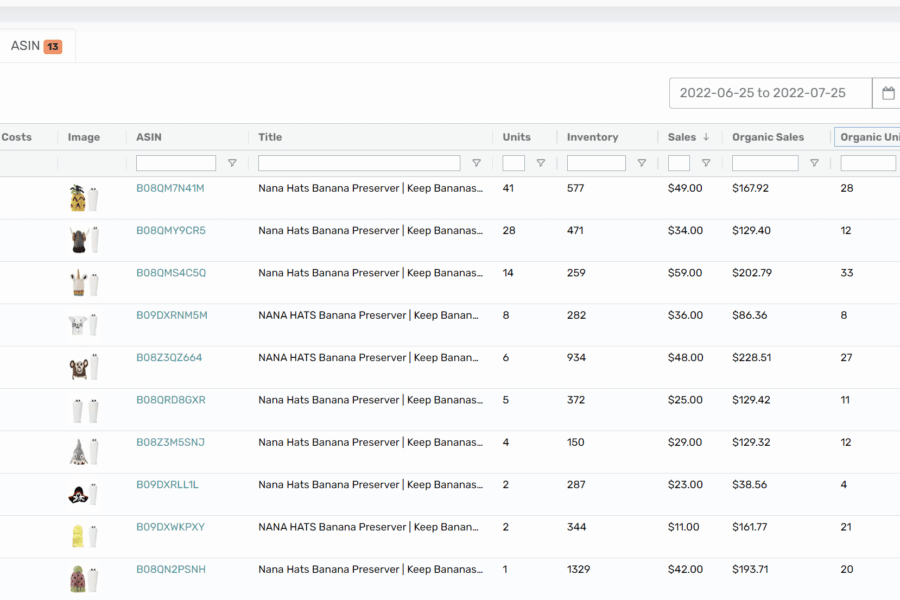Select Organic Sales value $167.92
Screen dimensions: 900x600
750,188
